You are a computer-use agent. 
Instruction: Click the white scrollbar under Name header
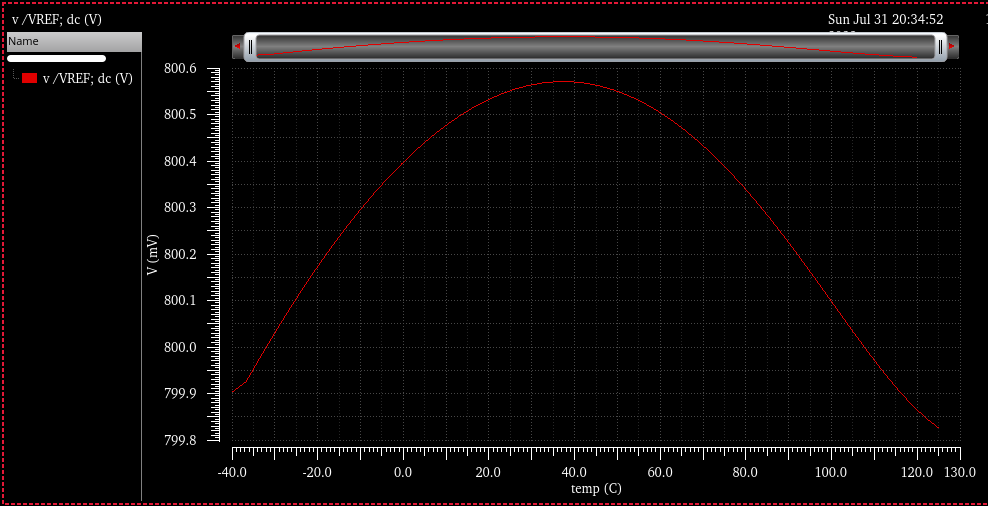tap(56, 59)
